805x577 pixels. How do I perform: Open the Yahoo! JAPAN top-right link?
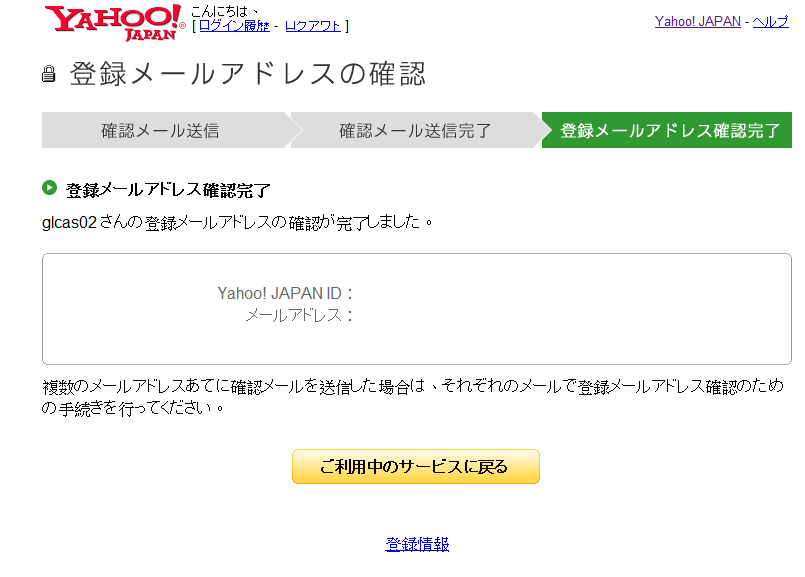pos(697,21)
